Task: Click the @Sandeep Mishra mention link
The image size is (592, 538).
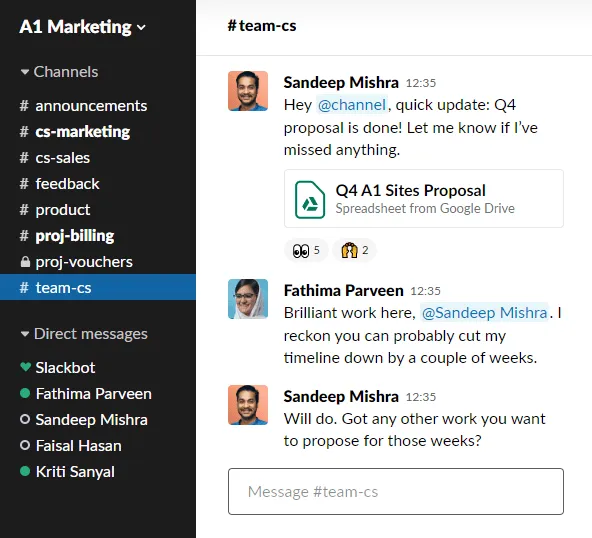Action: coord(484,313)
